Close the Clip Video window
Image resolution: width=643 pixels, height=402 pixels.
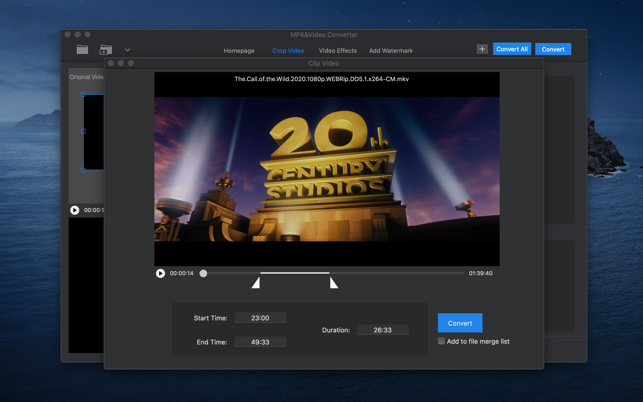coord(111,63)
